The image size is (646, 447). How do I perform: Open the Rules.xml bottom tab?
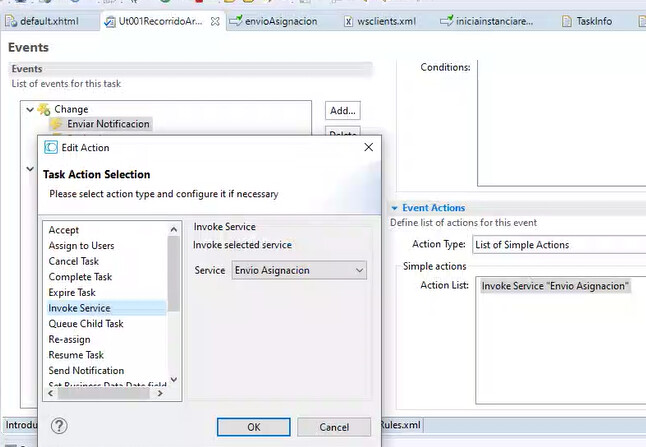coord(401,425)
